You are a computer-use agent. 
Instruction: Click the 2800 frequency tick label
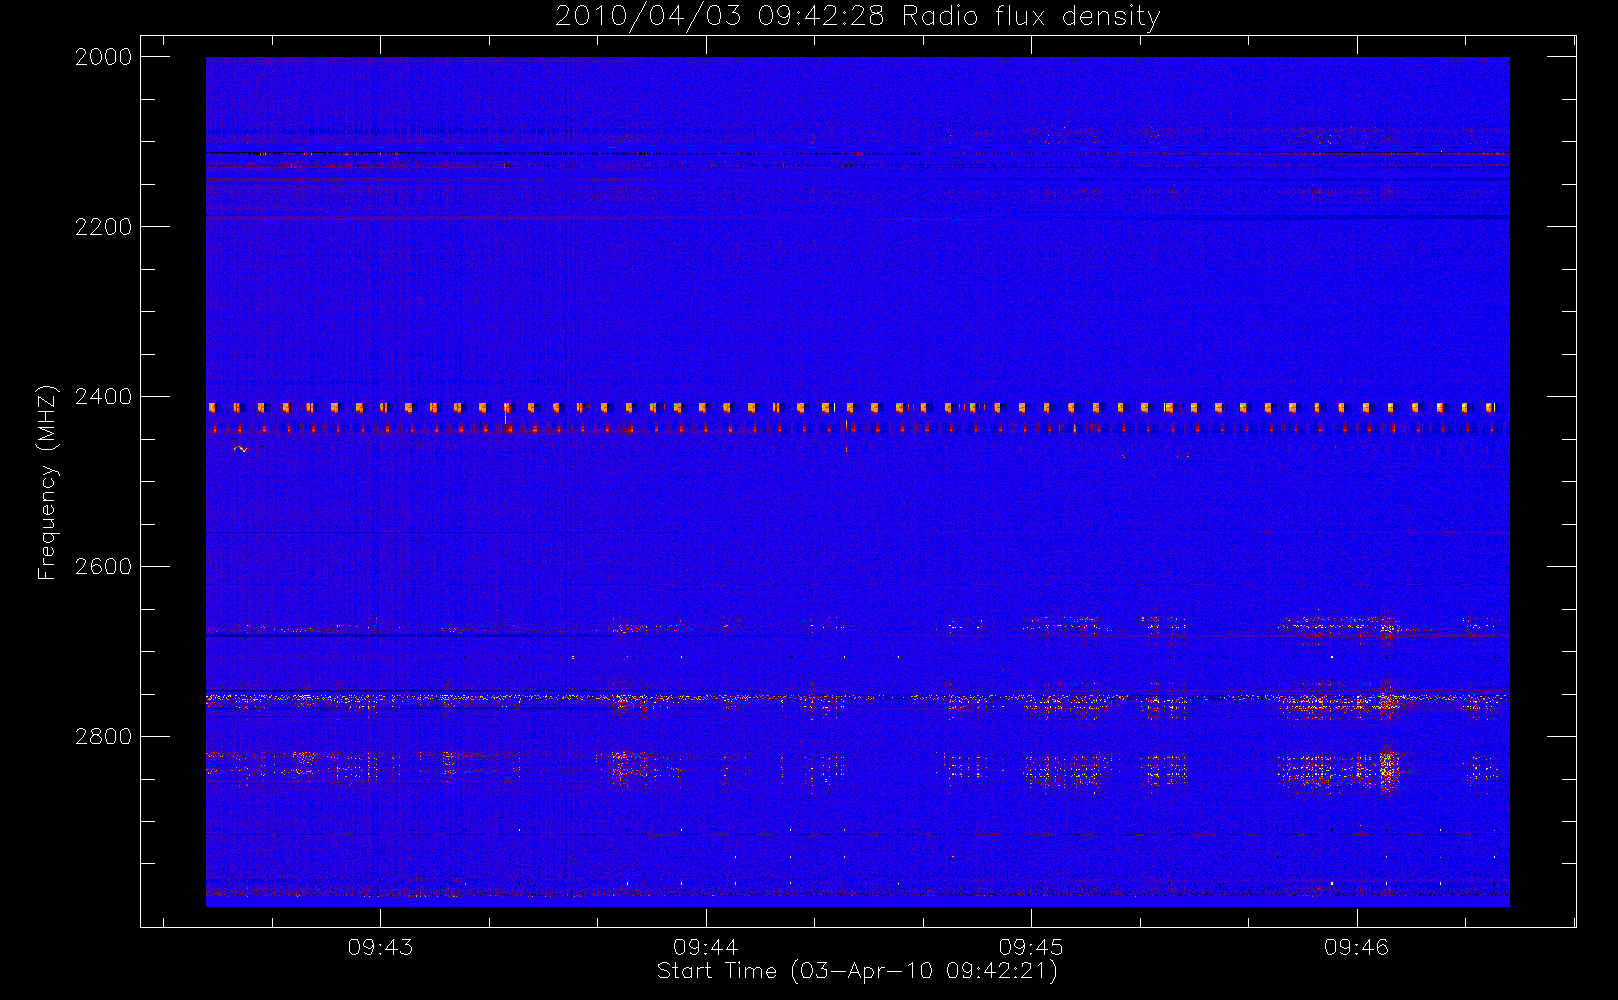coord(104,737)
